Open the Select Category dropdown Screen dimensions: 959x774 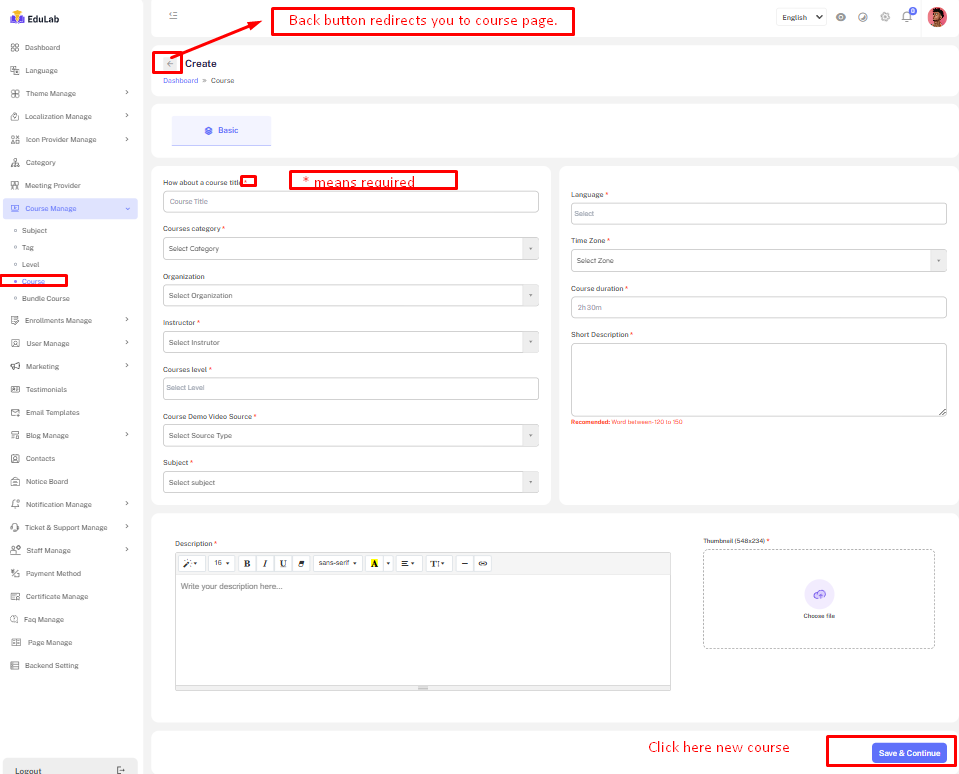(350, 249)
